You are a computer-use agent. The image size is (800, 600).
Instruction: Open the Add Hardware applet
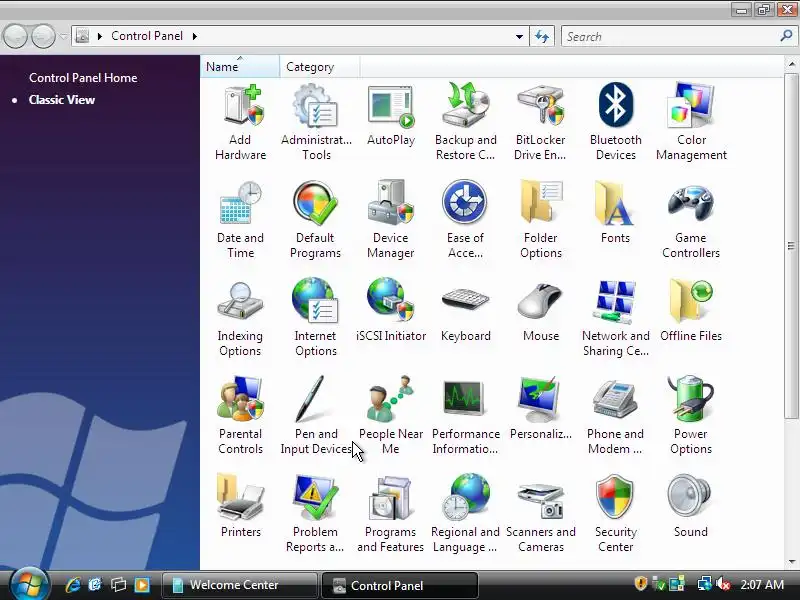tap(240, 122)
